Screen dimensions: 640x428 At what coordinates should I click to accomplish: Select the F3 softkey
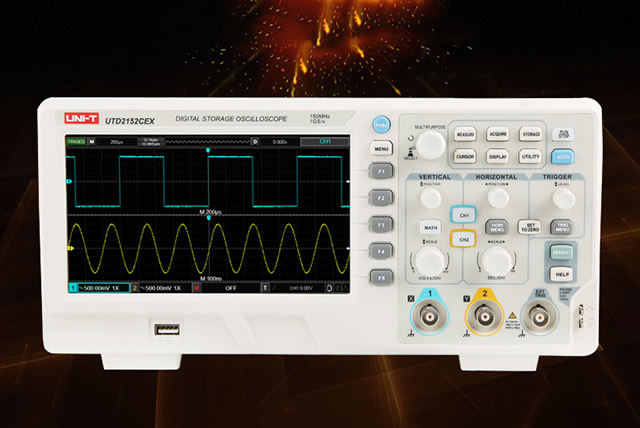[x=380, y=225]
